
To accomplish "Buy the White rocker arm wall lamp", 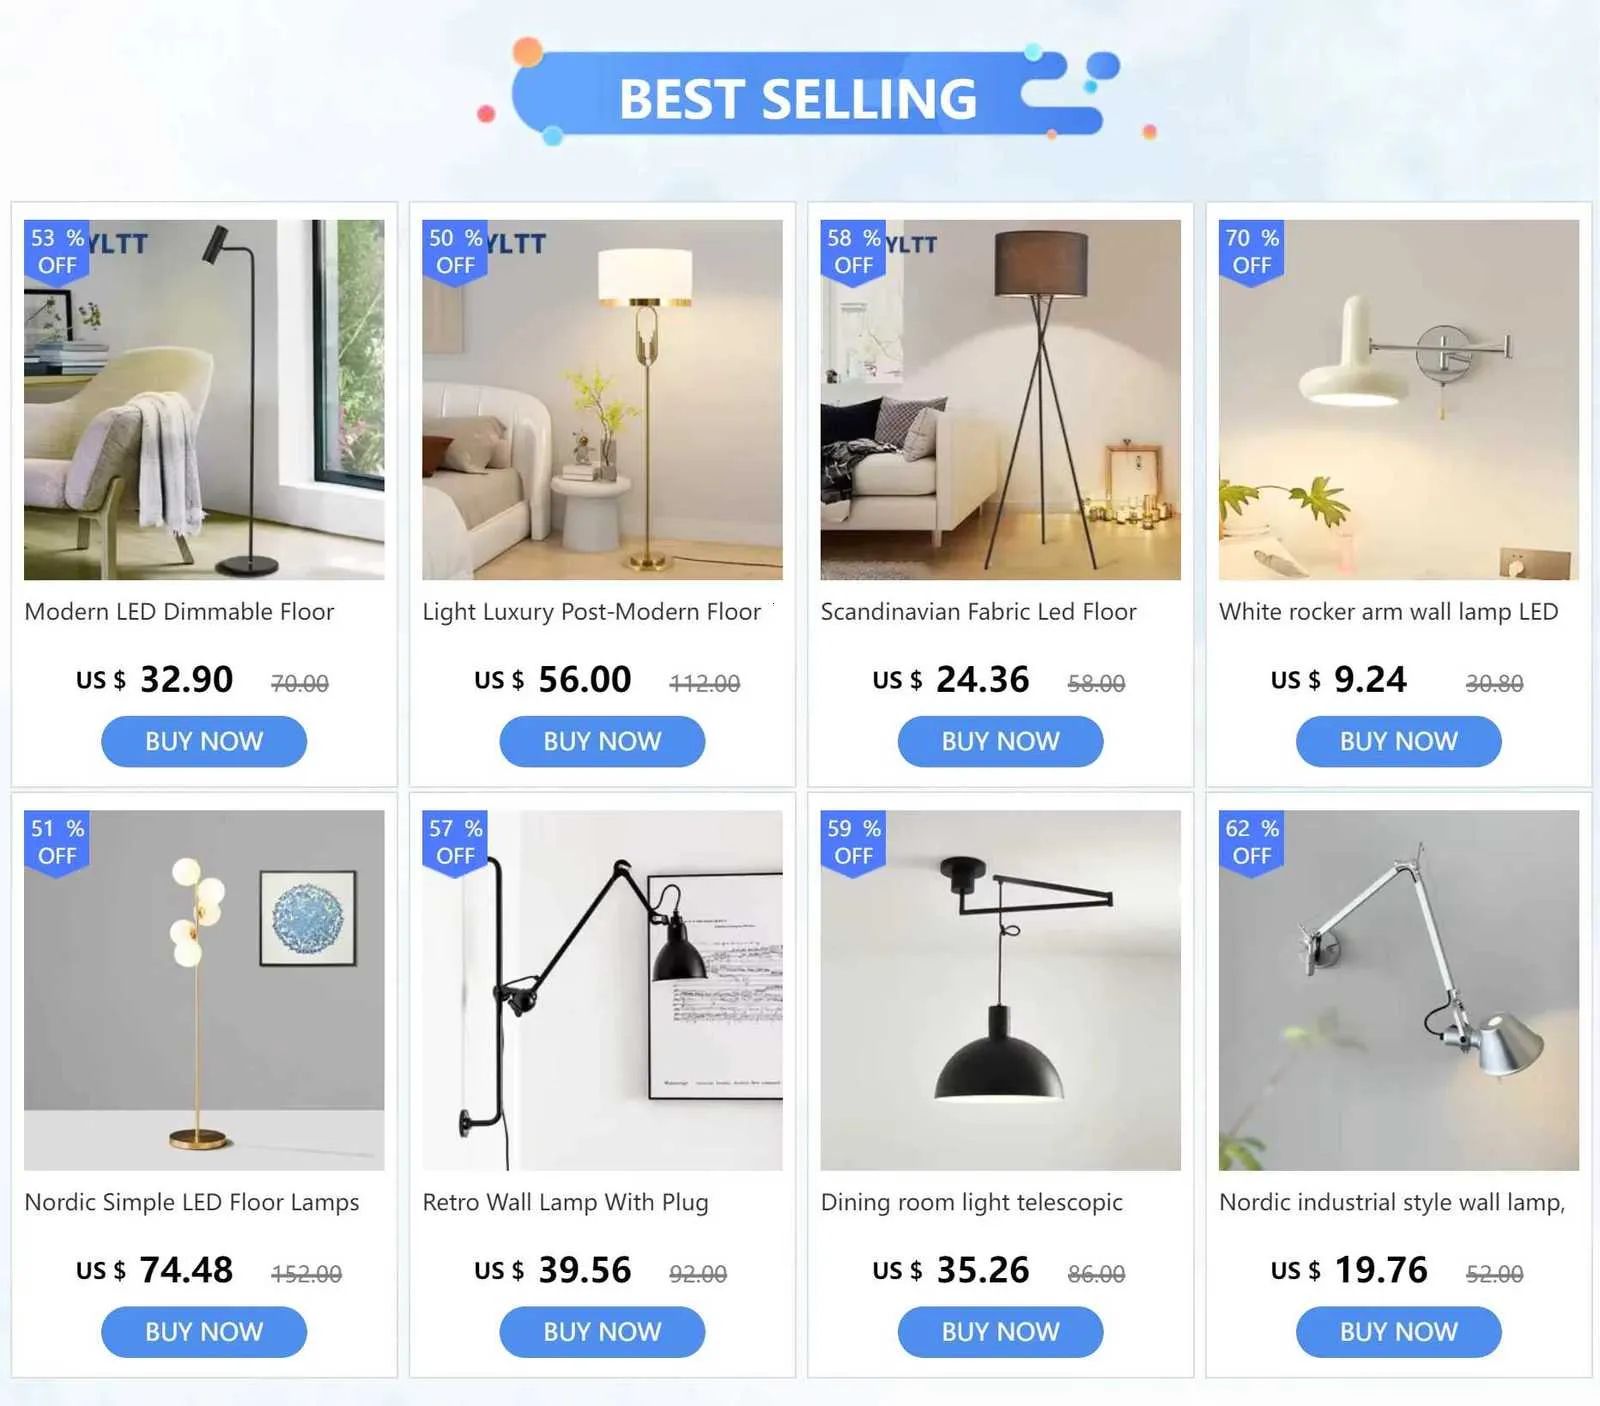I will [x=1398, y=741].
